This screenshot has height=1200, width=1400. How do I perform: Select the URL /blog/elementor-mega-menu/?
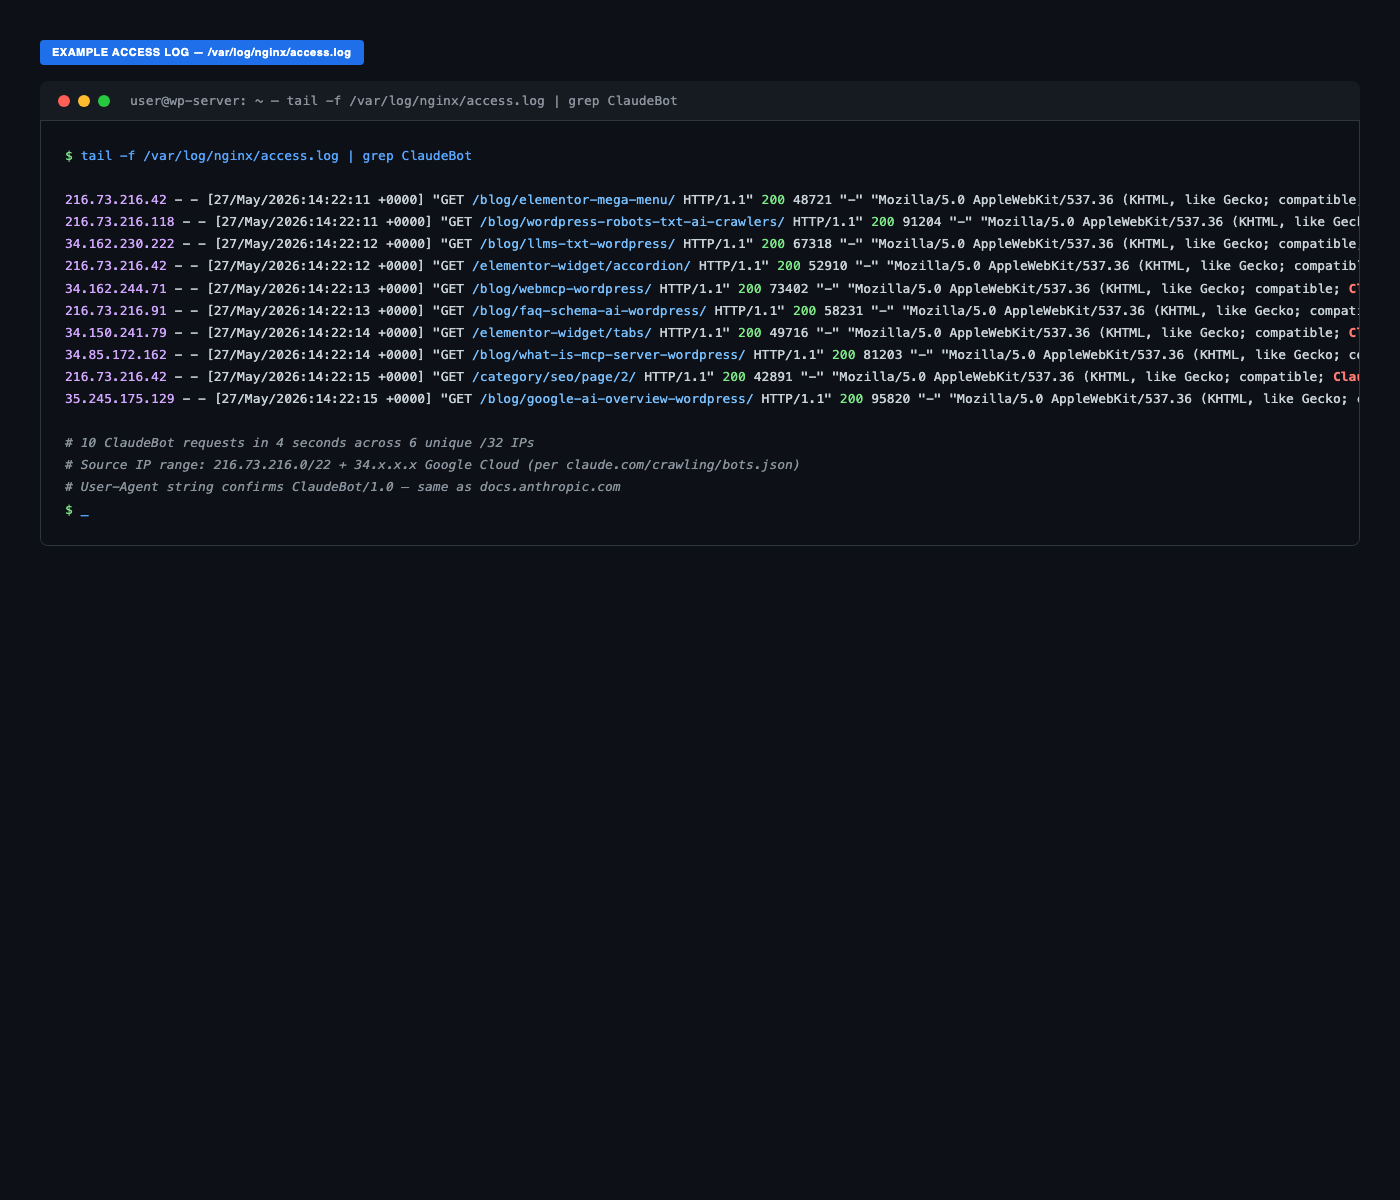pos(574,200)
